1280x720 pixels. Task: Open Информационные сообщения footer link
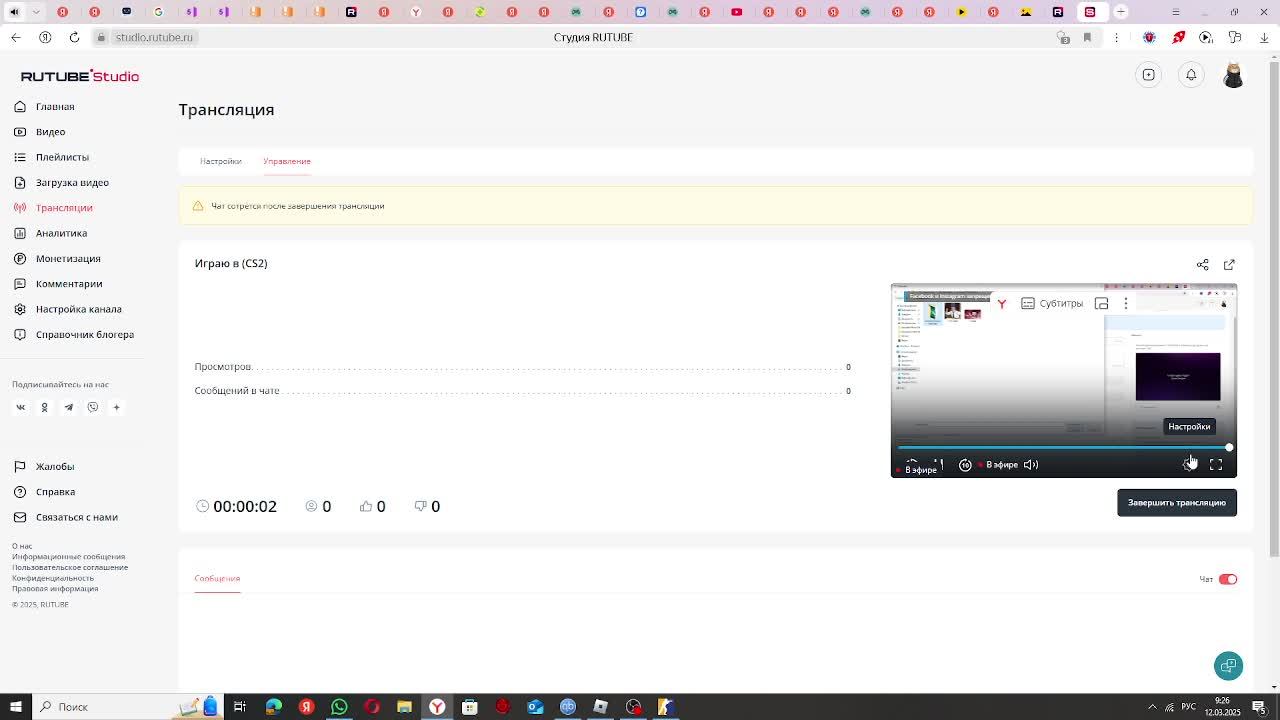point(68,557)
